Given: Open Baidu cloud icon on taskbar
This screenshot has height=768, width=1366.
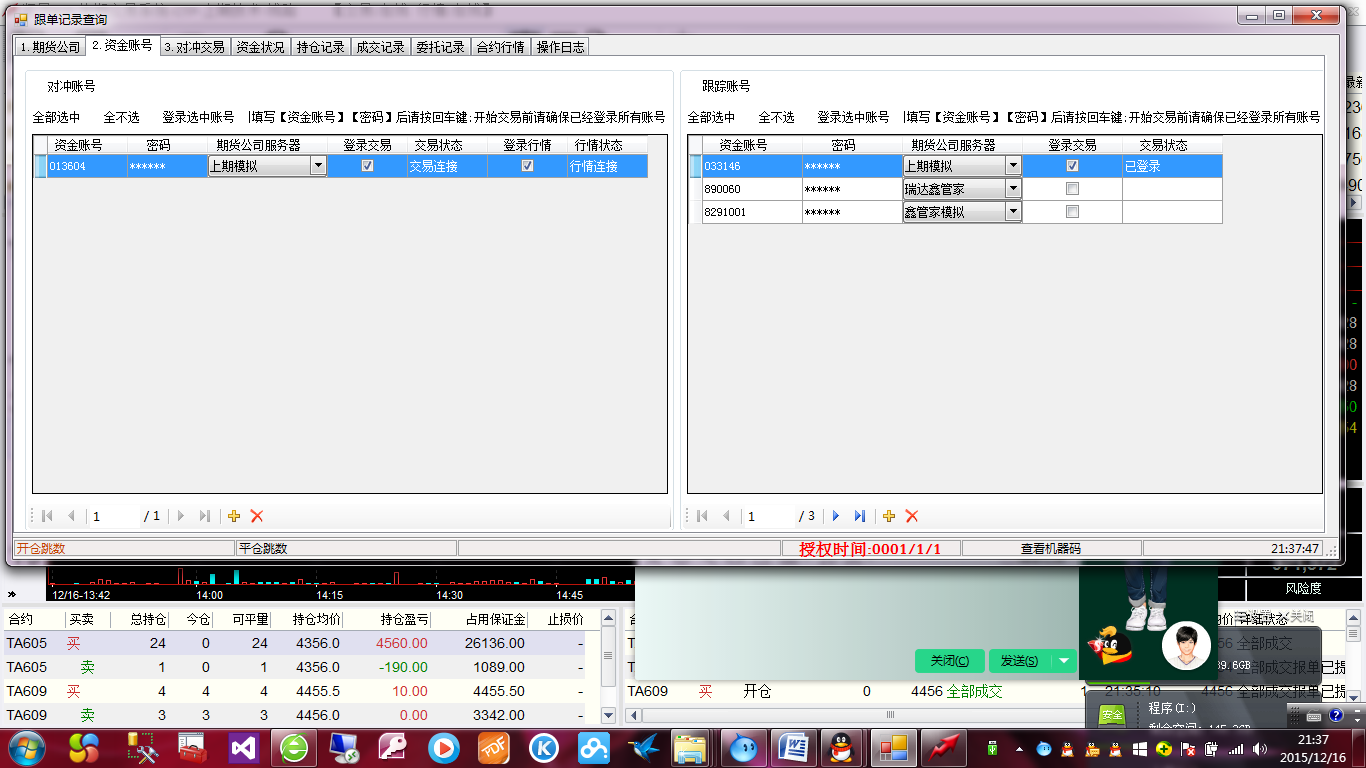Looking at the screenshot, I should (593, 748).
